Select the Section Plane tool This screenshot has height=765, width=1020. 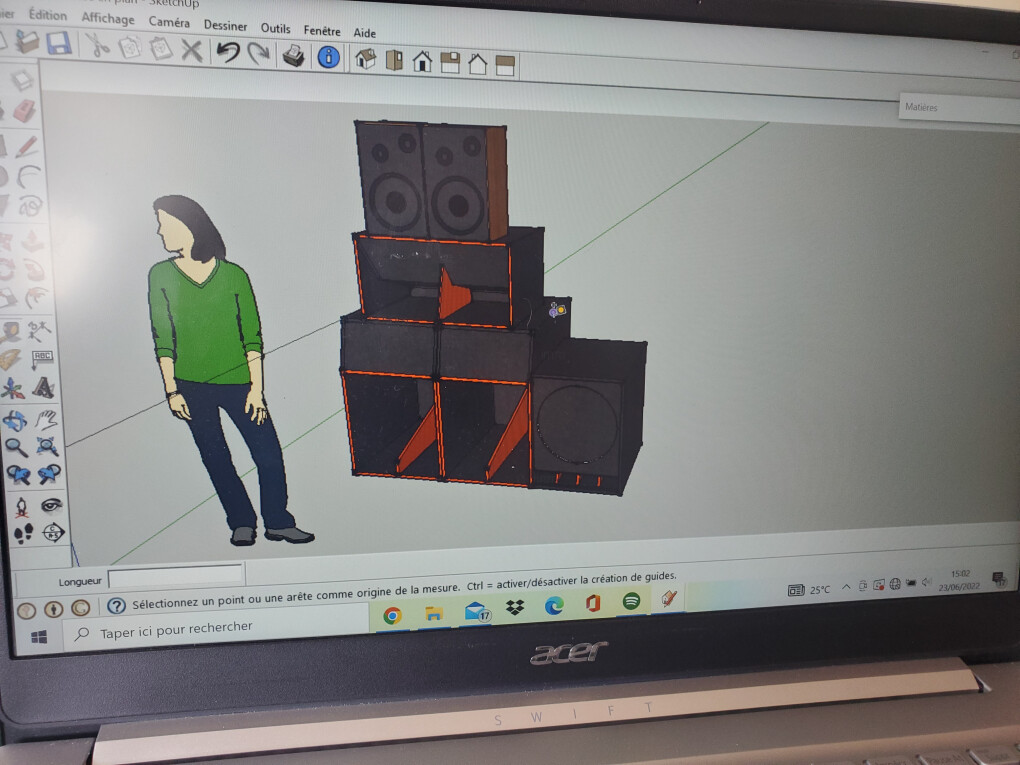(x=53, y=533)
